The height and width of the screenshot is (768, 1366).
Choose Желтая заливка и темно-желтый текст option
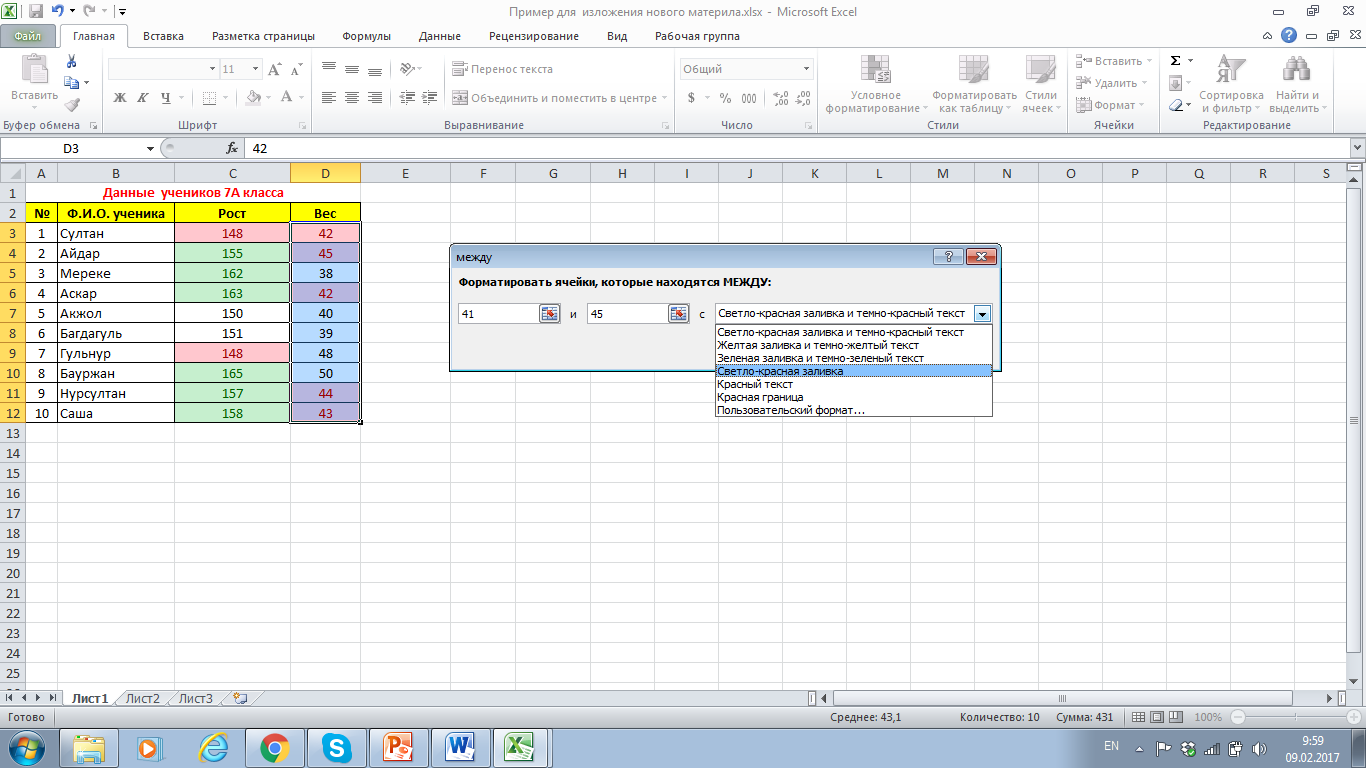click(854, 345)
